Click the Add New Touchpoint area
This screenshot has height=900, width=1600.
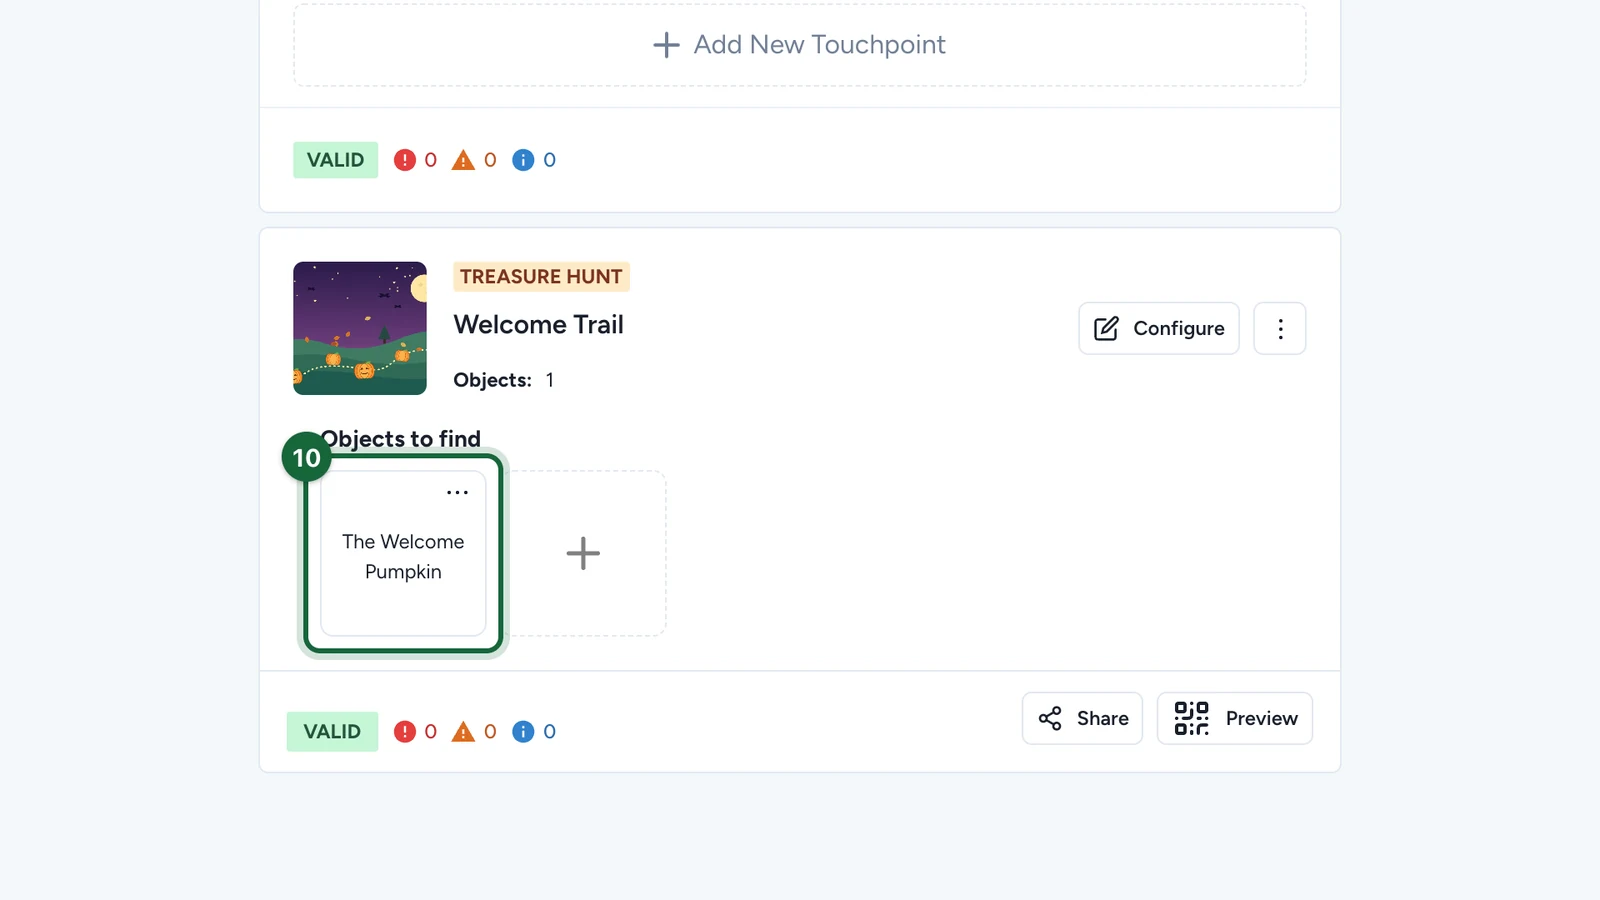pyautogui.click(x=799, y=45)
